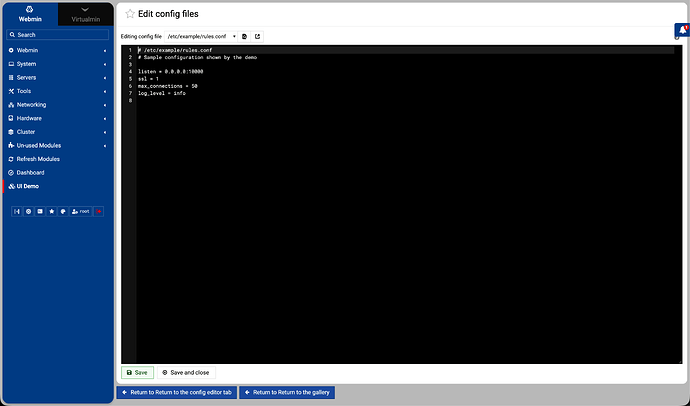Expand the Un-used Modules category arrow
690x406 pixels.
pyautogui.click(x=105, y=146)
